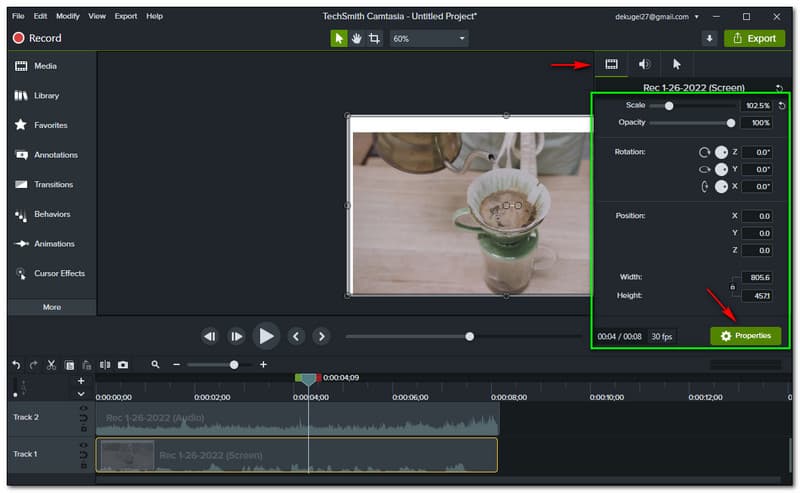Toggle visibility eye for Track 2
The height and width of the screenshot is (493, 800).
tap(82, 408)
